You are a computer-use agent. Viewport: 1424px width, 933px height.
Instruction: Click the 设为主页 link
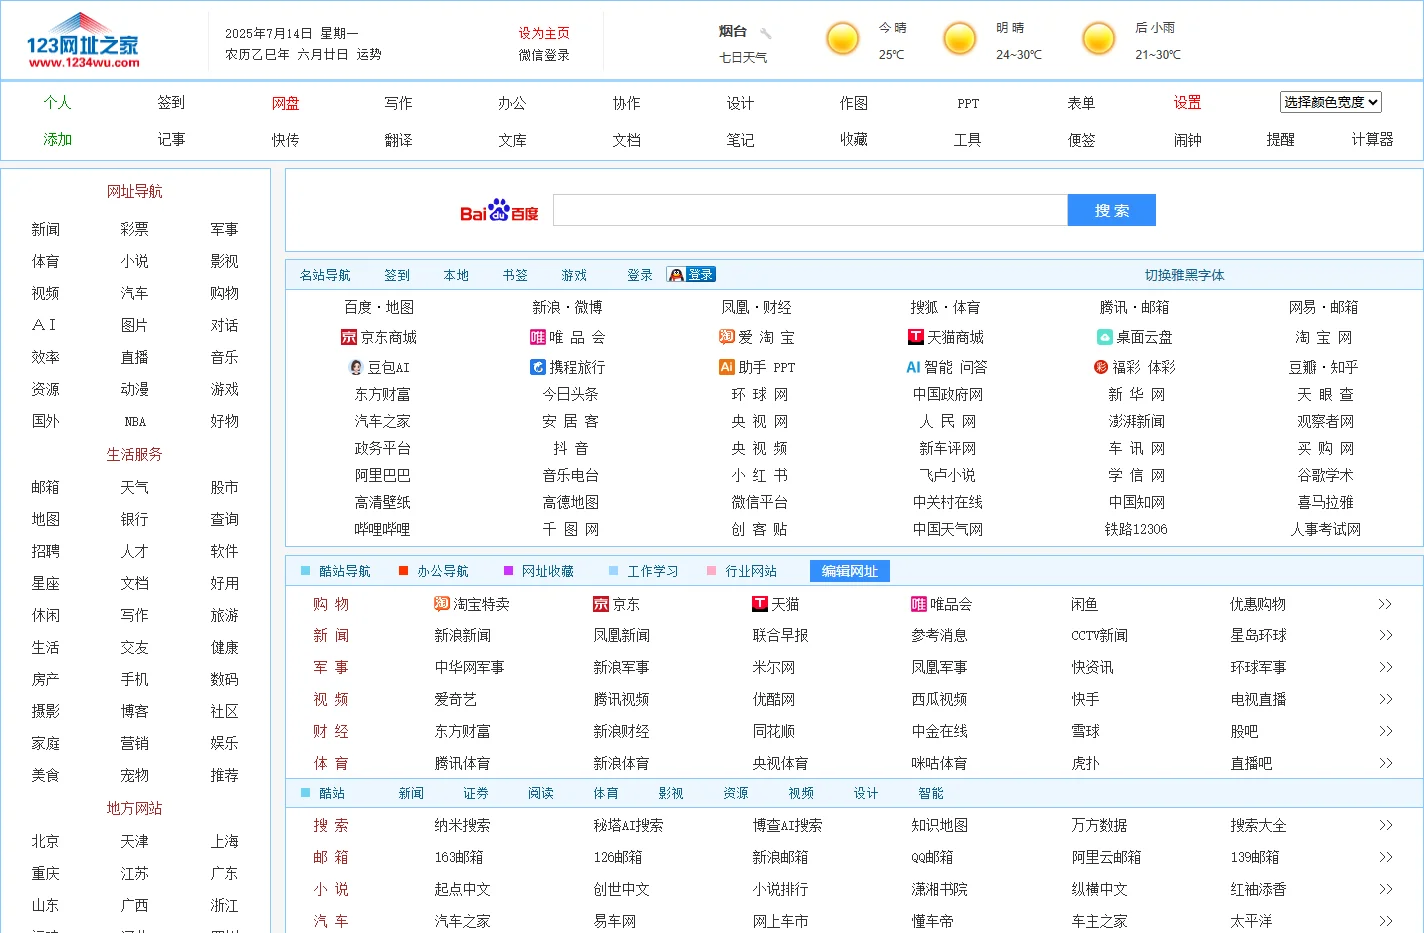pos(544,33)
